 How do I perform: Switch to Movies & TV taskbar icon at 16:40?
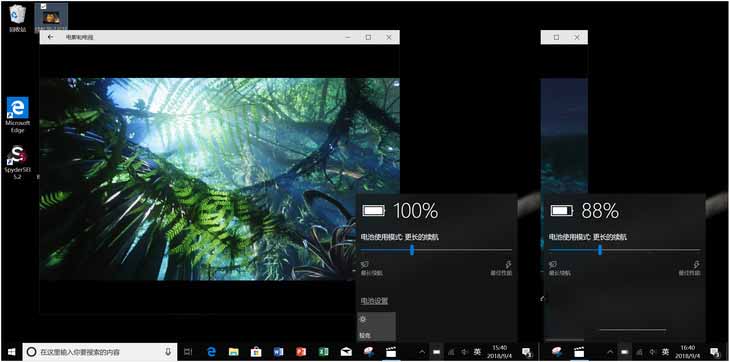579,352
